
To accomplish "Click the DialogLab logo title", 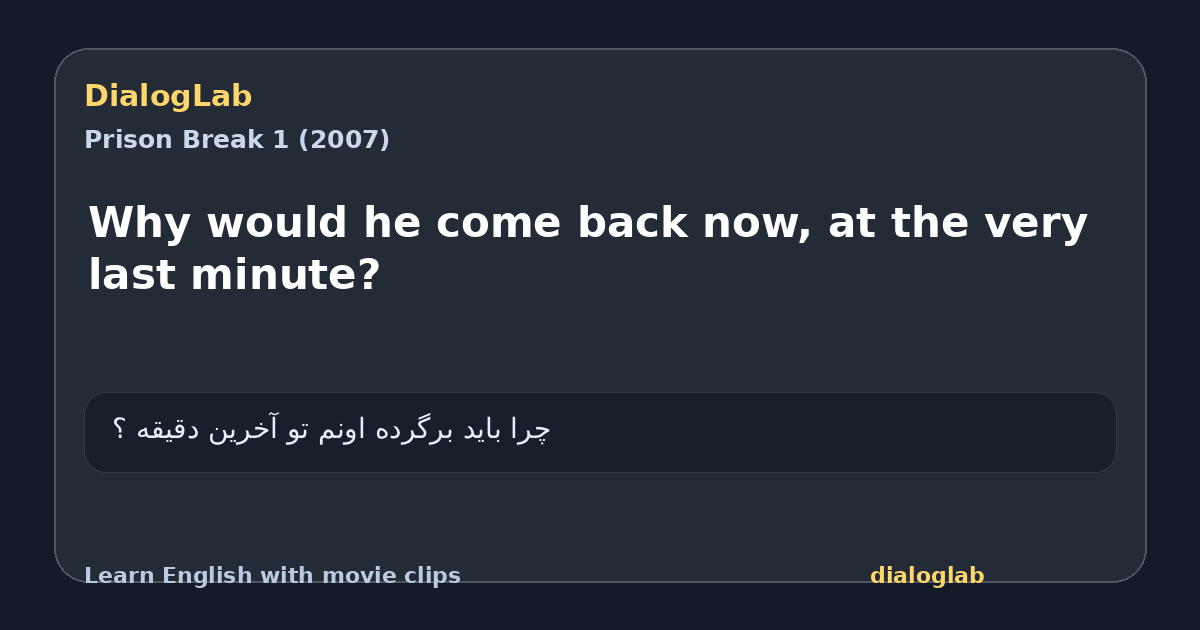I will click(x=168, y=97).
